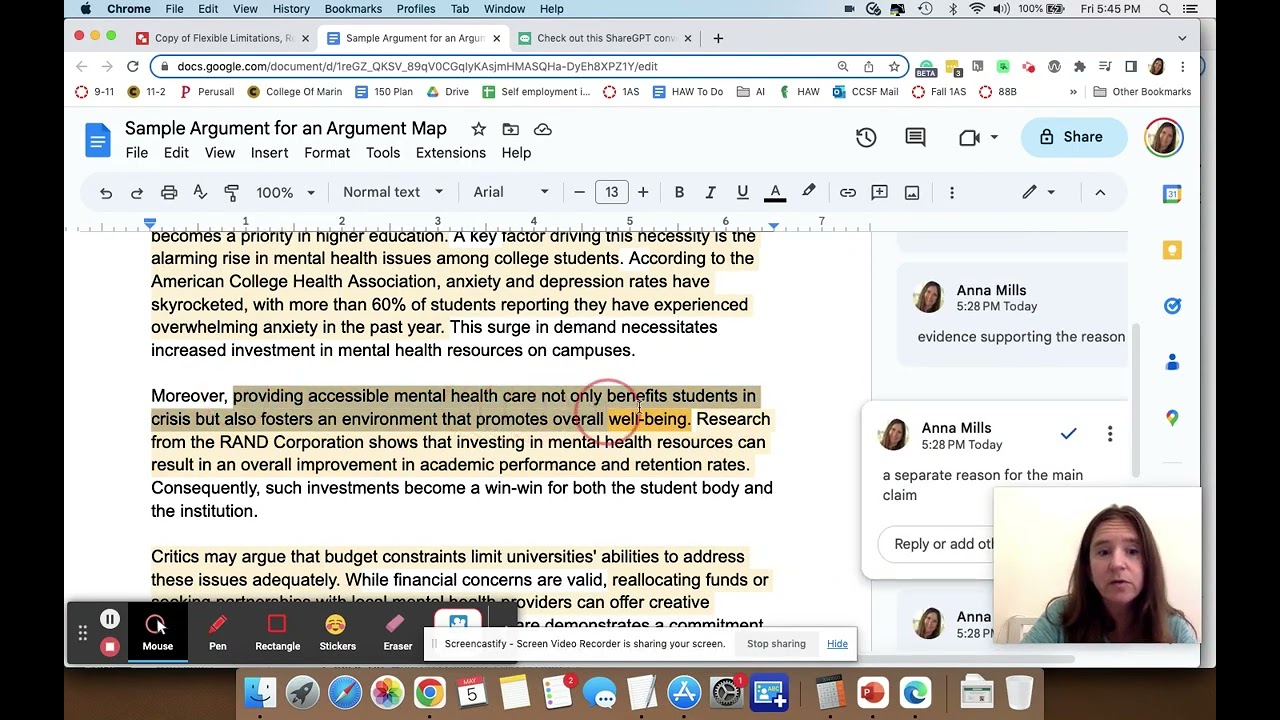Open the Docs Extensions menu

pos(451,153)
